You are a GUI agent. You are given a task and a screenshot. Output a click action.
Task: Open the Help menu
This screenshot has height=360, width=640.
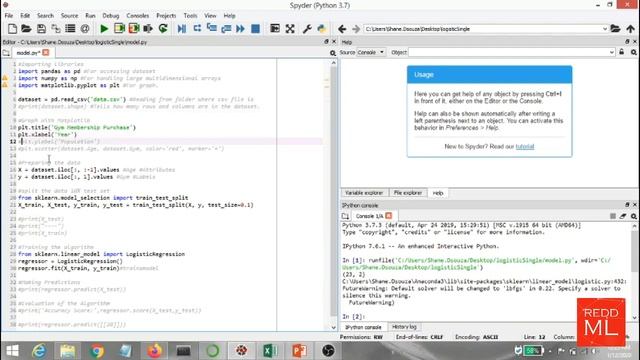229,16
